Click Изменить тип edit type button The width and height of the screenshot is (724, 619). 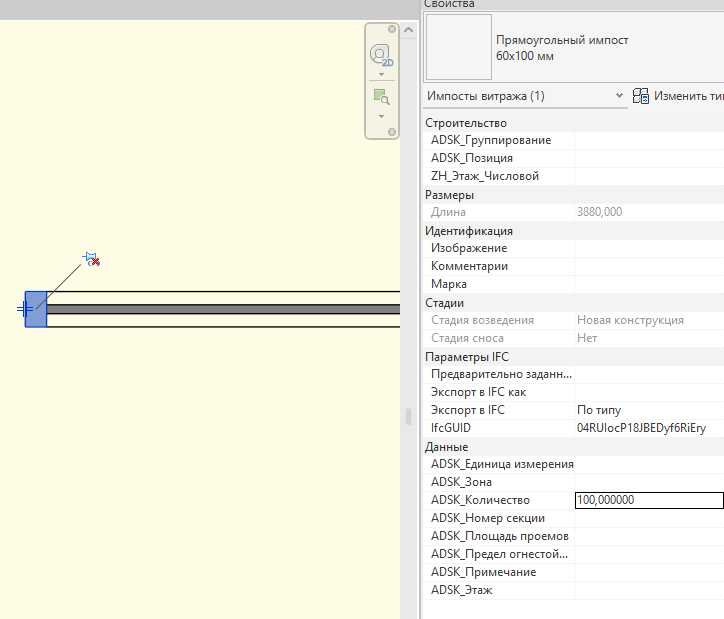[x=678, y=96]
